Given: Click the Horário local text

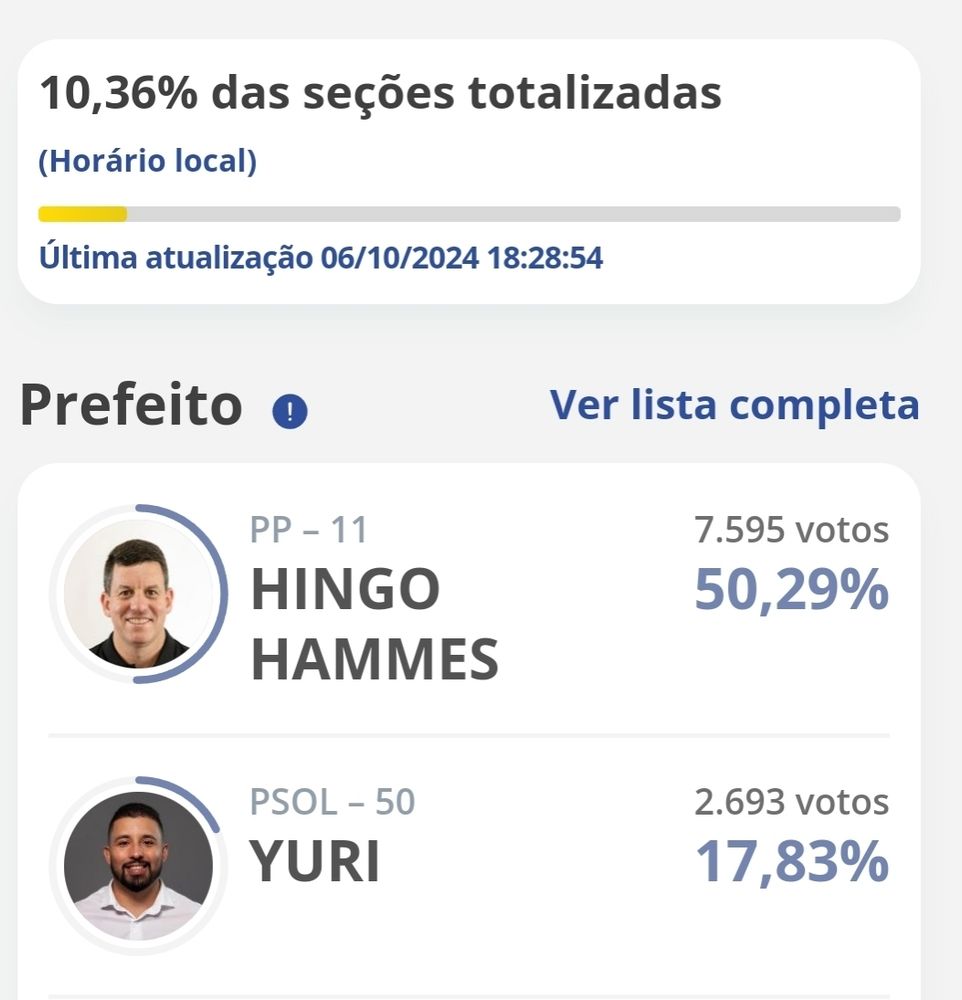Looking at the screenshot, I should point(147,161).
